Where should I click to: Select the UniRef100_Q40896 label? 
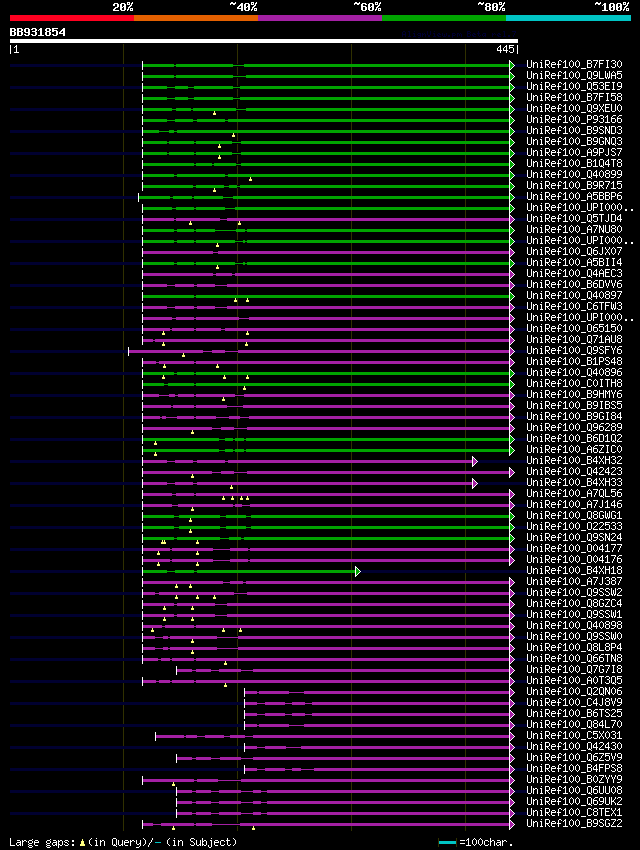(574, 372)
